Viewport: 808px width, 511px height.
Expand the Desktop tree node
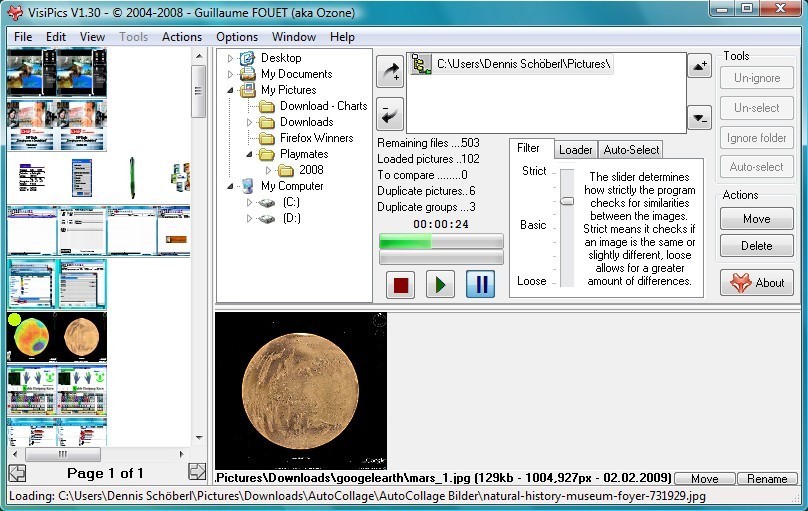tap(230, 58)
